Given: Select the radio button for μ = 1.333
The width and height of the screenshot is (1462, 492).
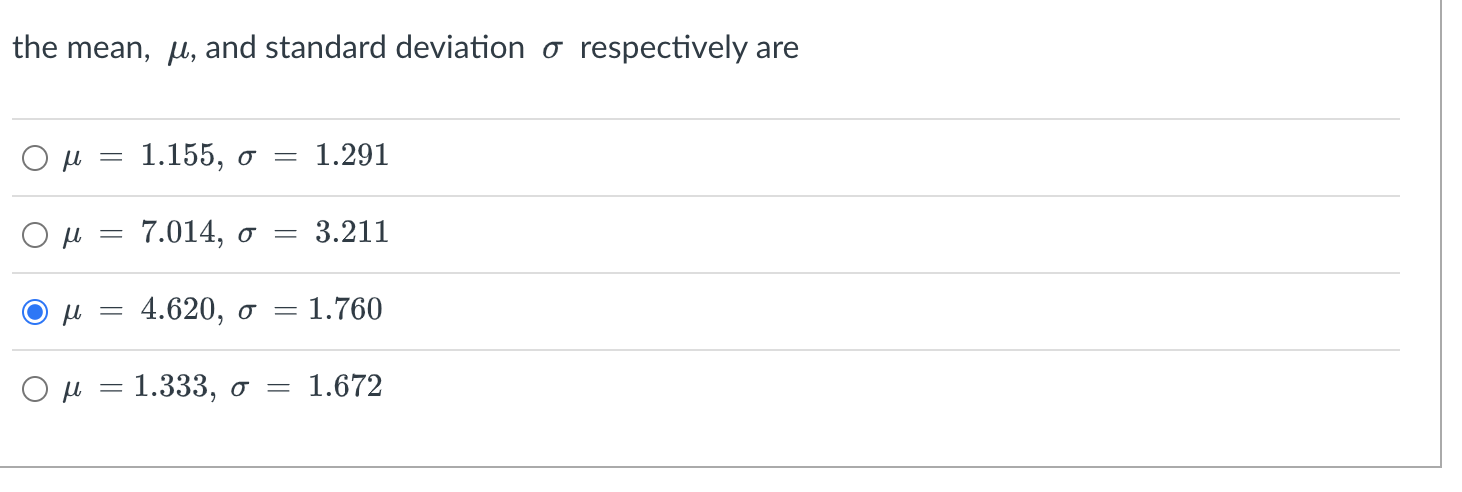Looking at the screenshot, I should [x=35, y=390].
